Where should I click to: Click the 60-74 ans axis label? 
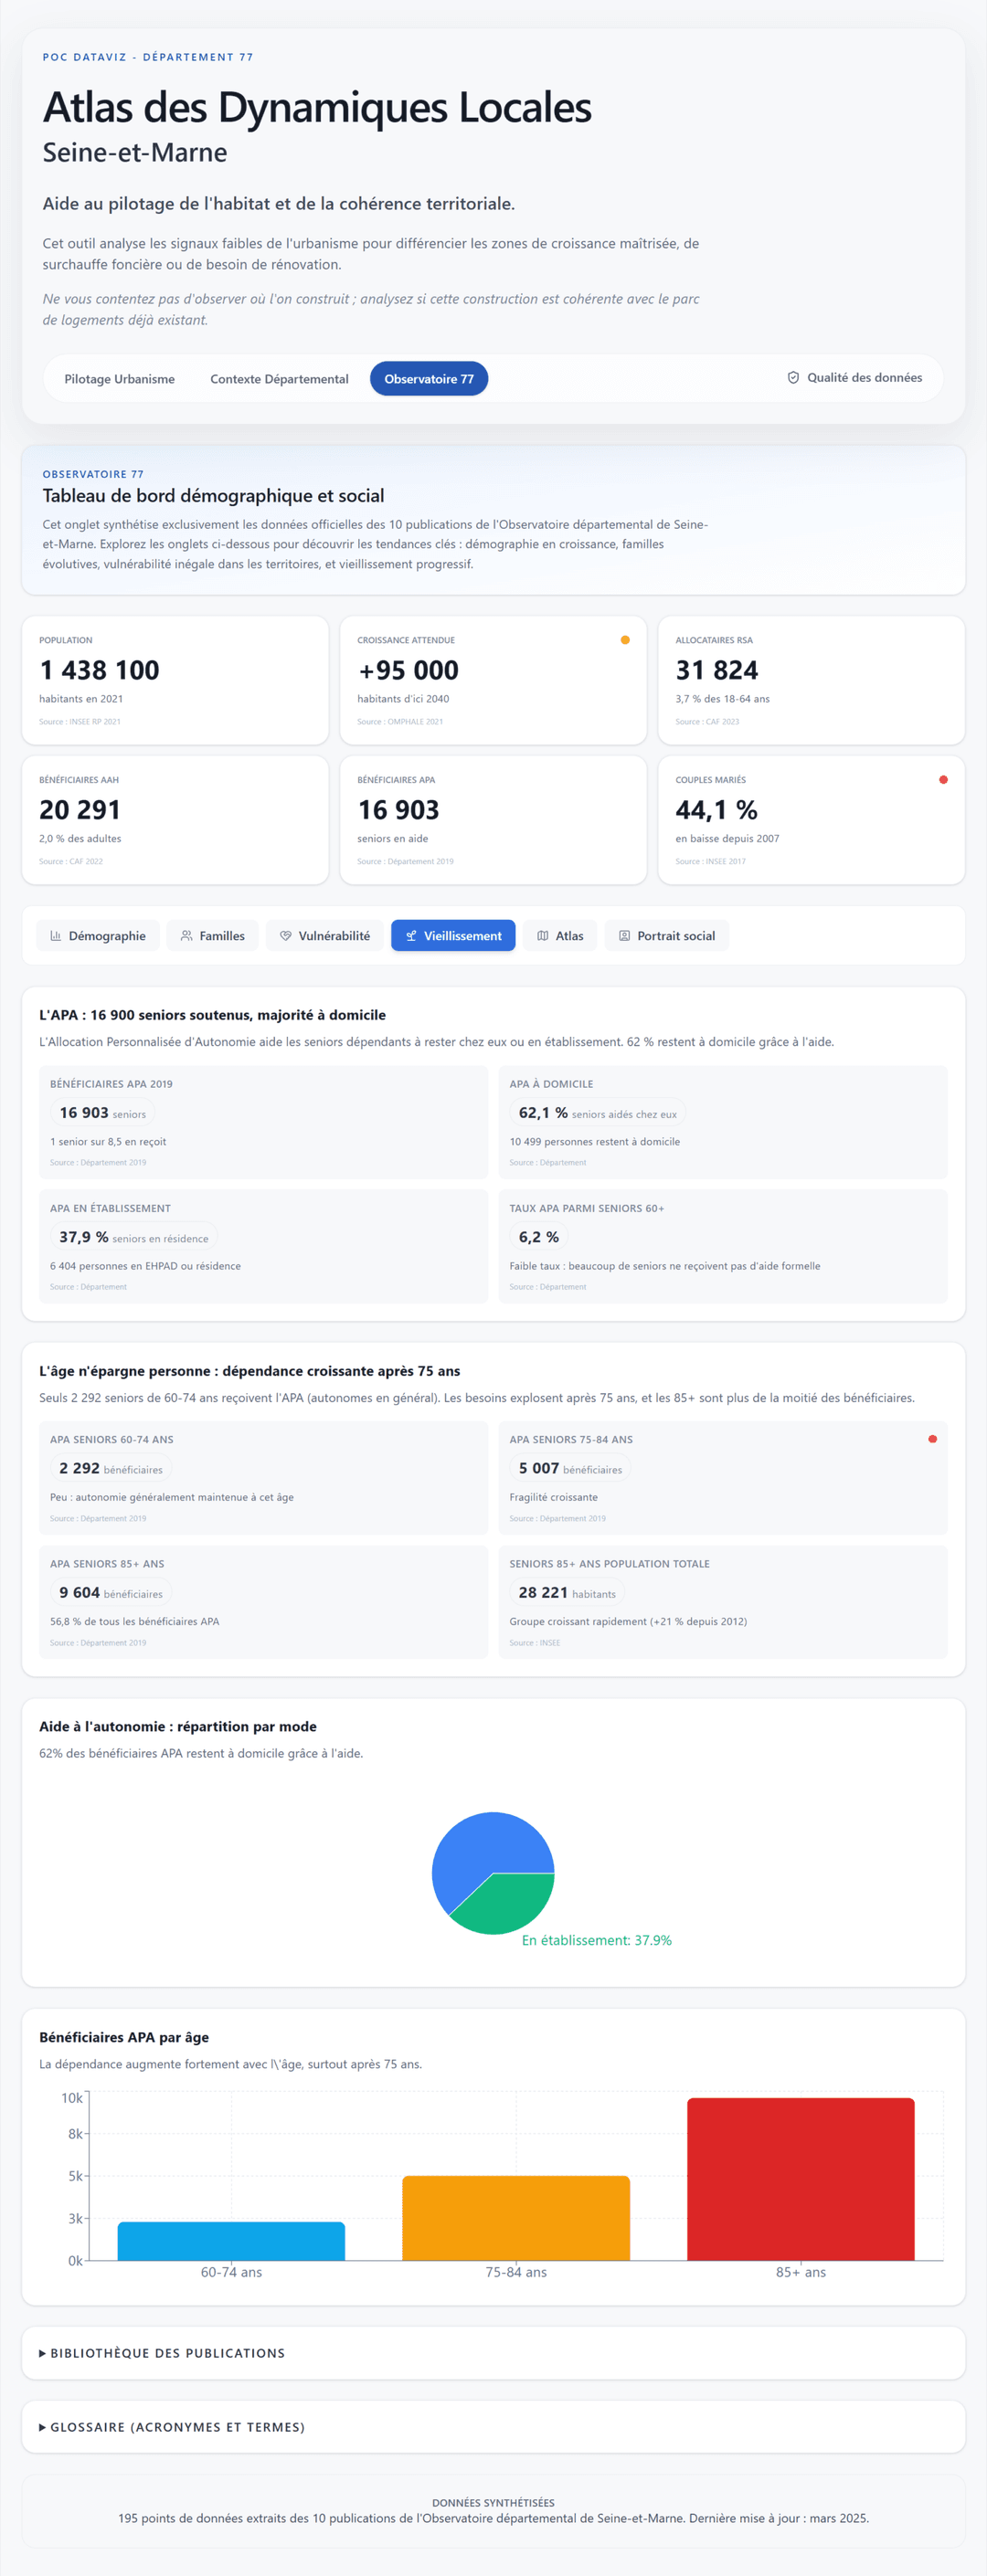tap(231, 2272)
